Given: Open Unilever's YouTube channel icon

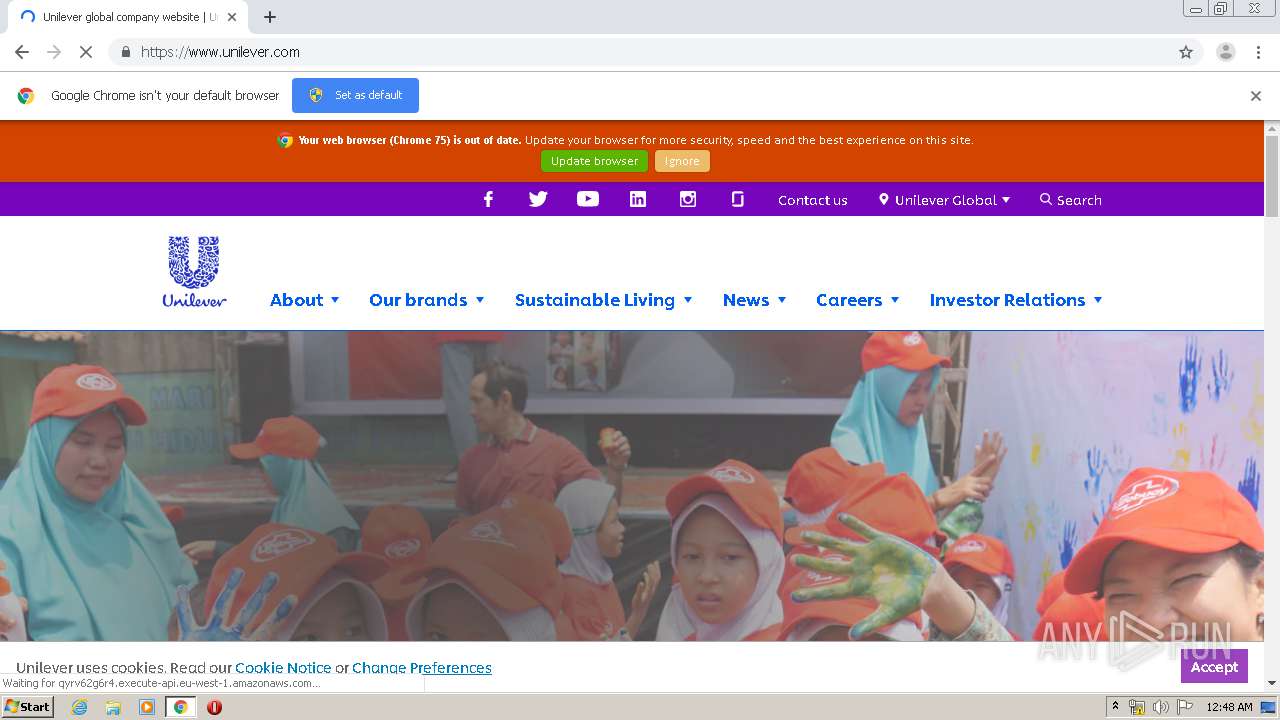Looking at the screenshot, I should coord(588,199).
